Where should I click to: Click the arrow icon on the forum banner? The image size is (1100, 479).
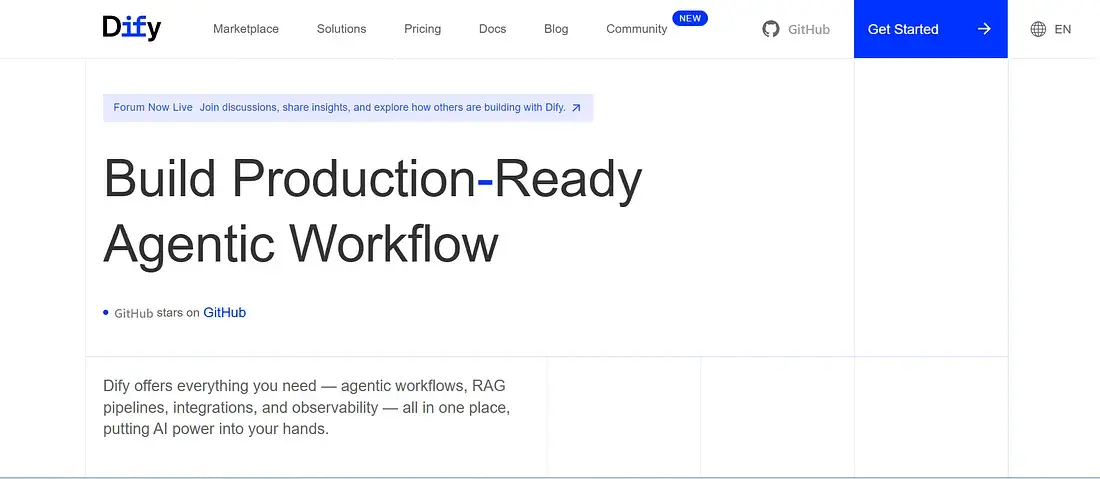click(576, 108)
